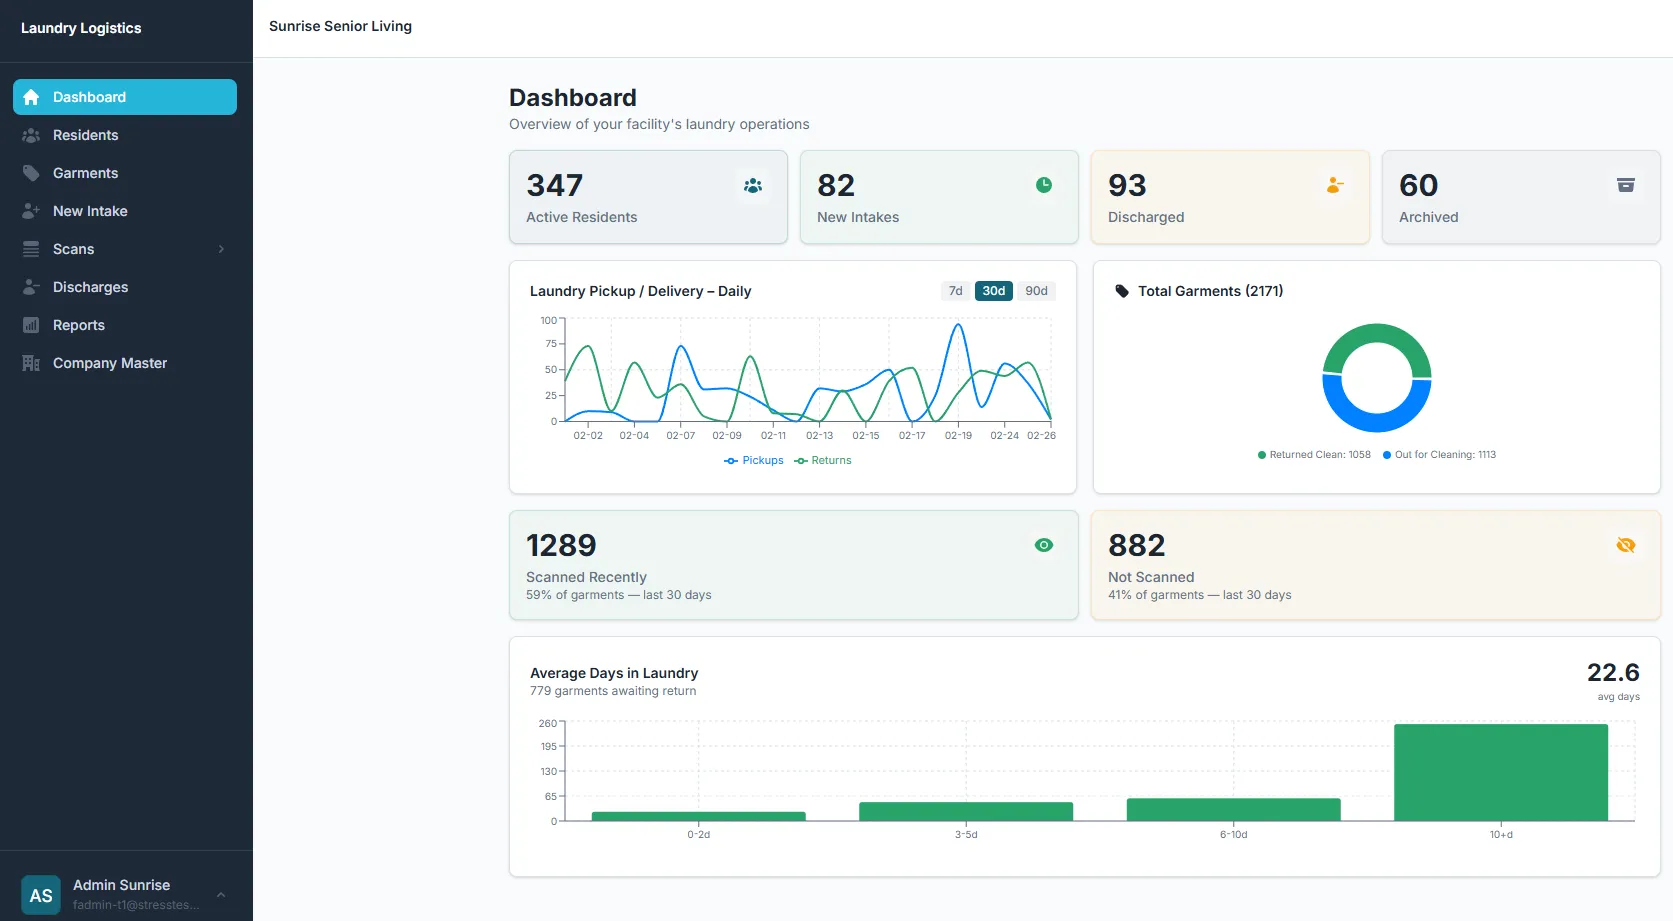The image size is (1673, 921).
Task: Switch to the 7d chart range
Action: coord(955,290)
